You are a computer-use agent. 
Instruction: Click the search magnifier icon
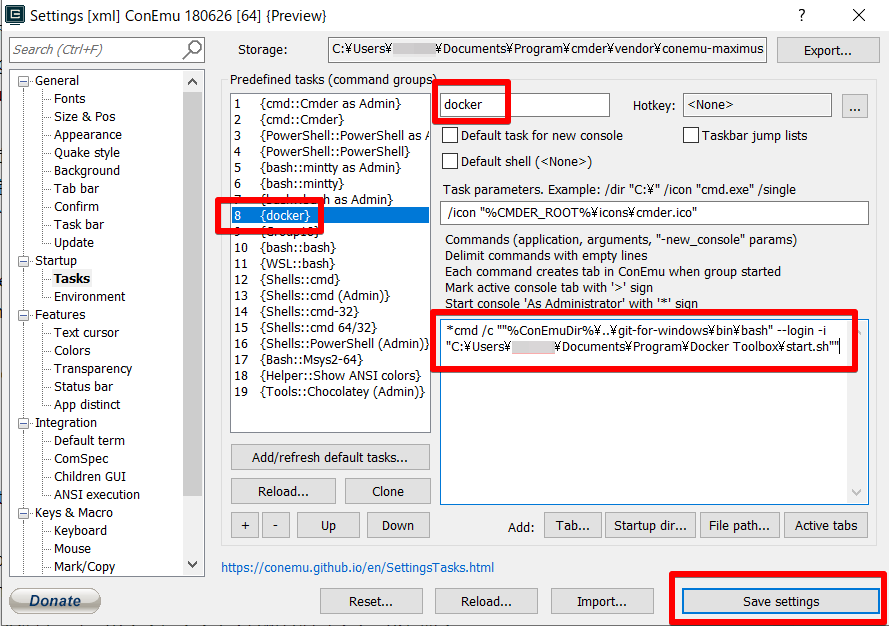click(x=192, y=49)
